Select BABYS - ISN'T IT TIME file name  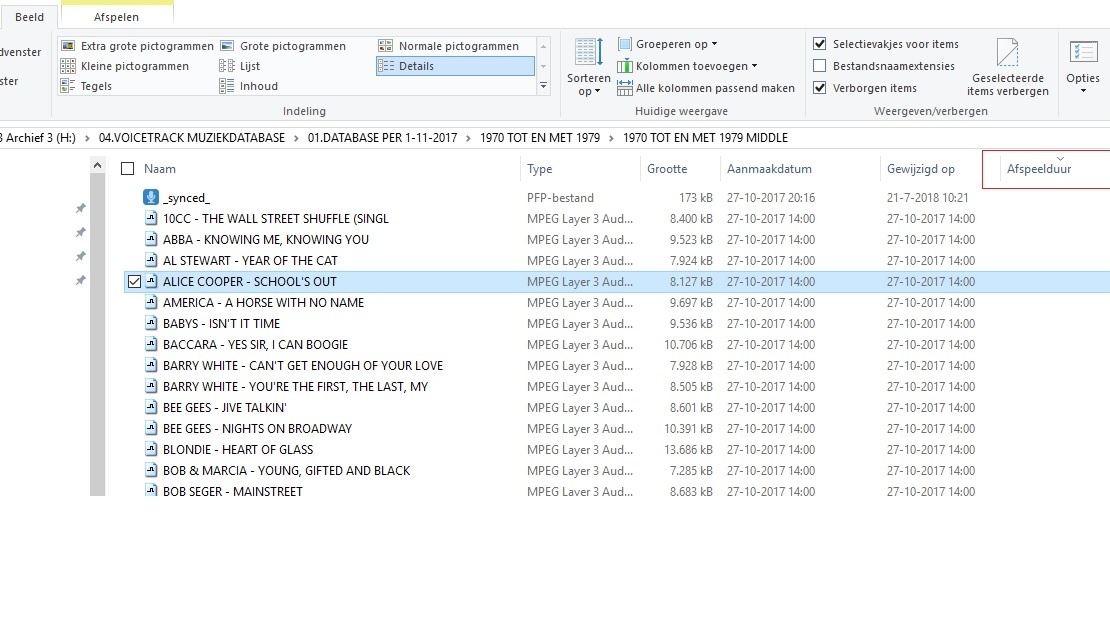pyautogui.click(x=222, y=323)
